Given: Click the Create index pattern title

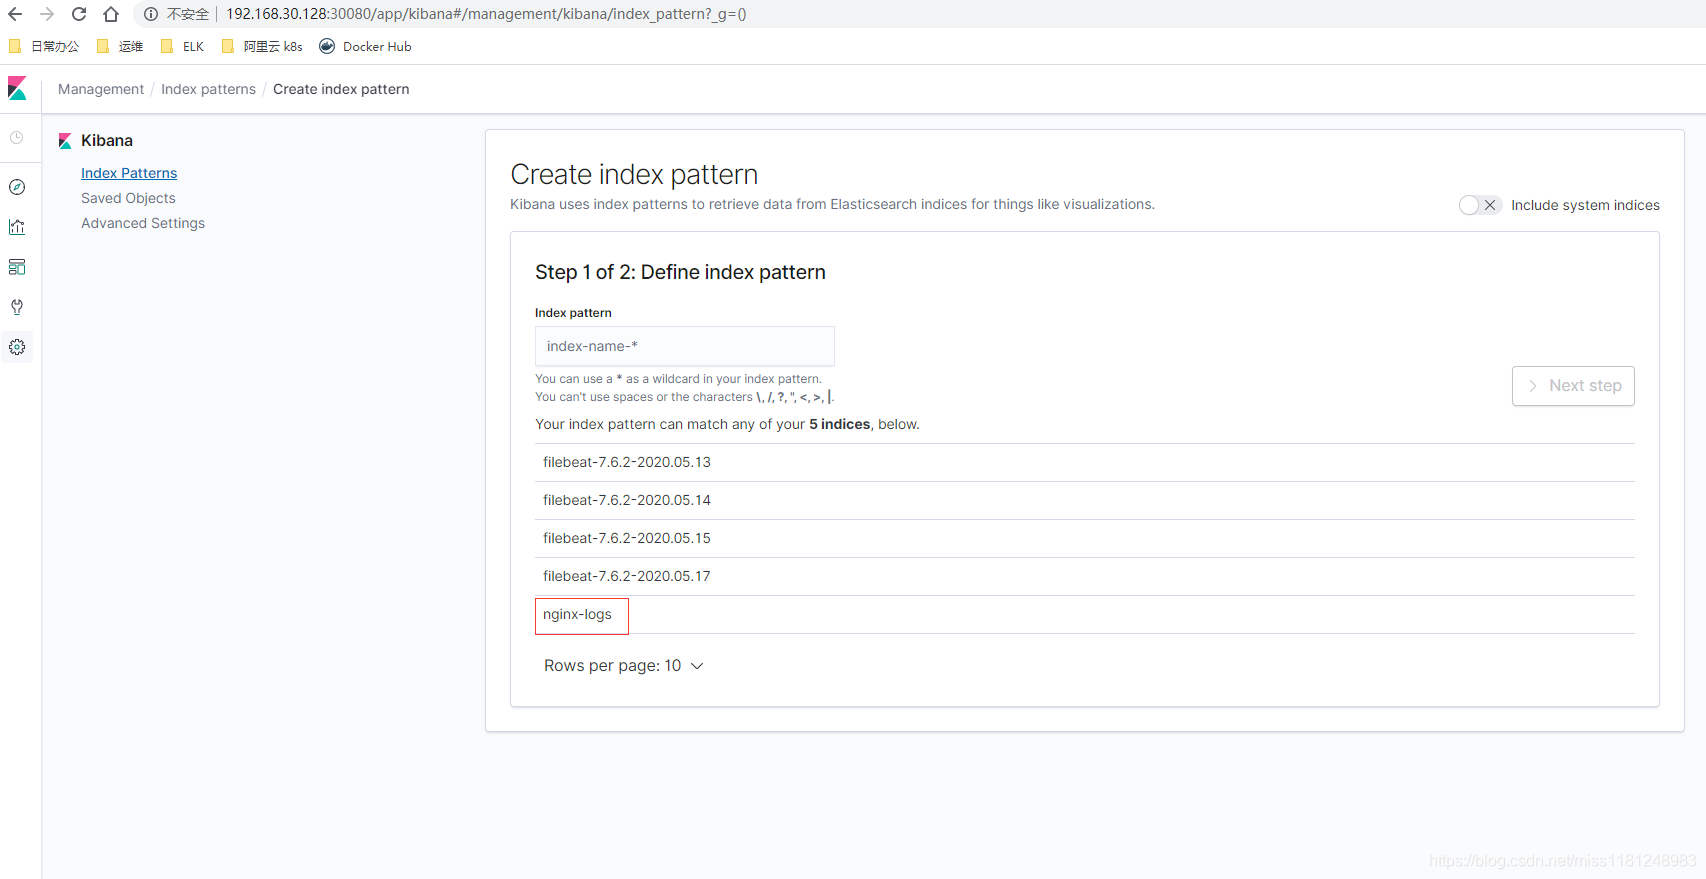Looking at the screenshot, I should click(x=634, y=175).
